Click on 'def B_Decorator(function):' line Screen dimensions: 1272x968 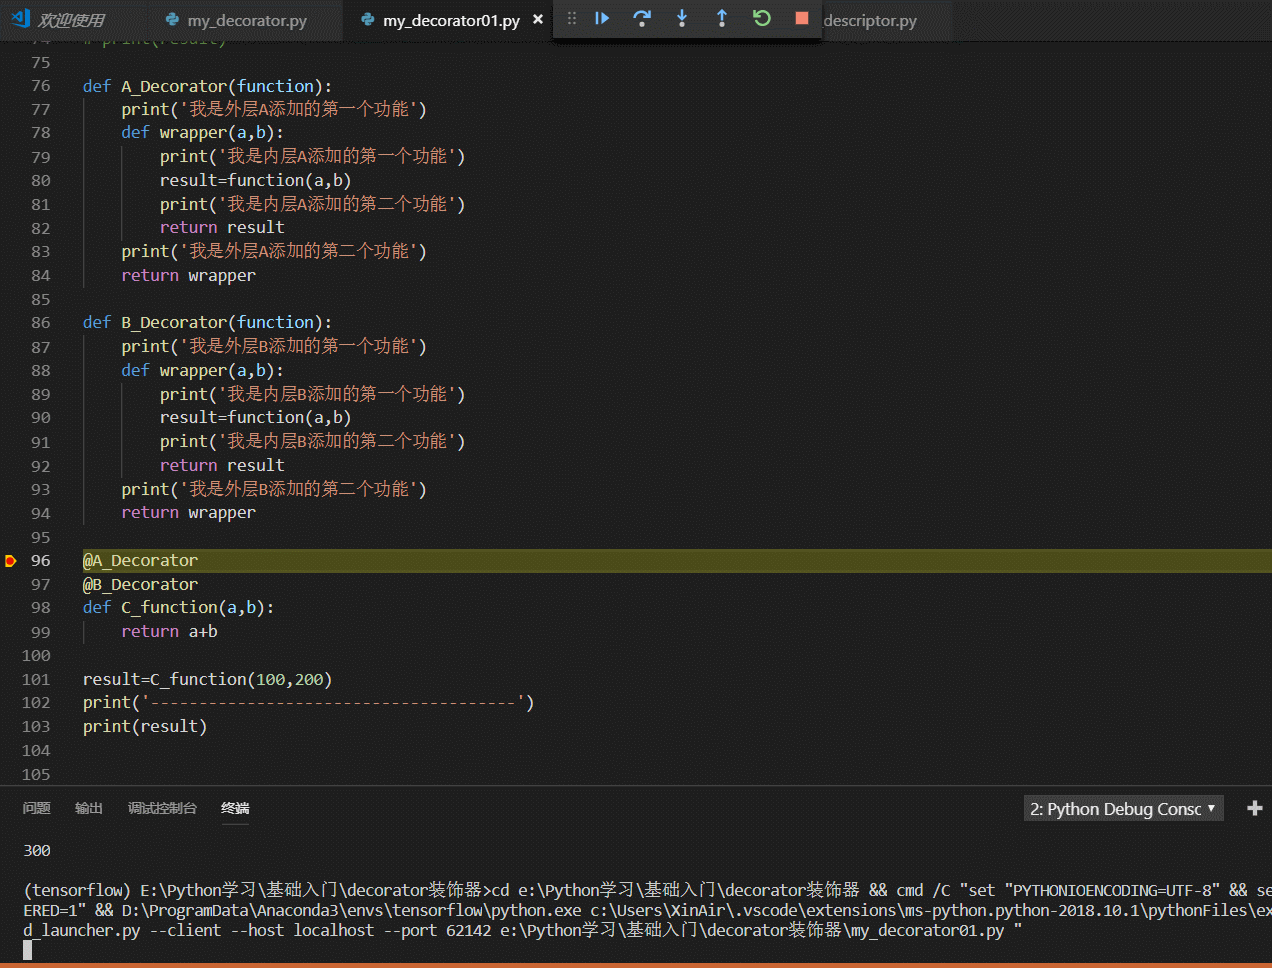(207, 323)
